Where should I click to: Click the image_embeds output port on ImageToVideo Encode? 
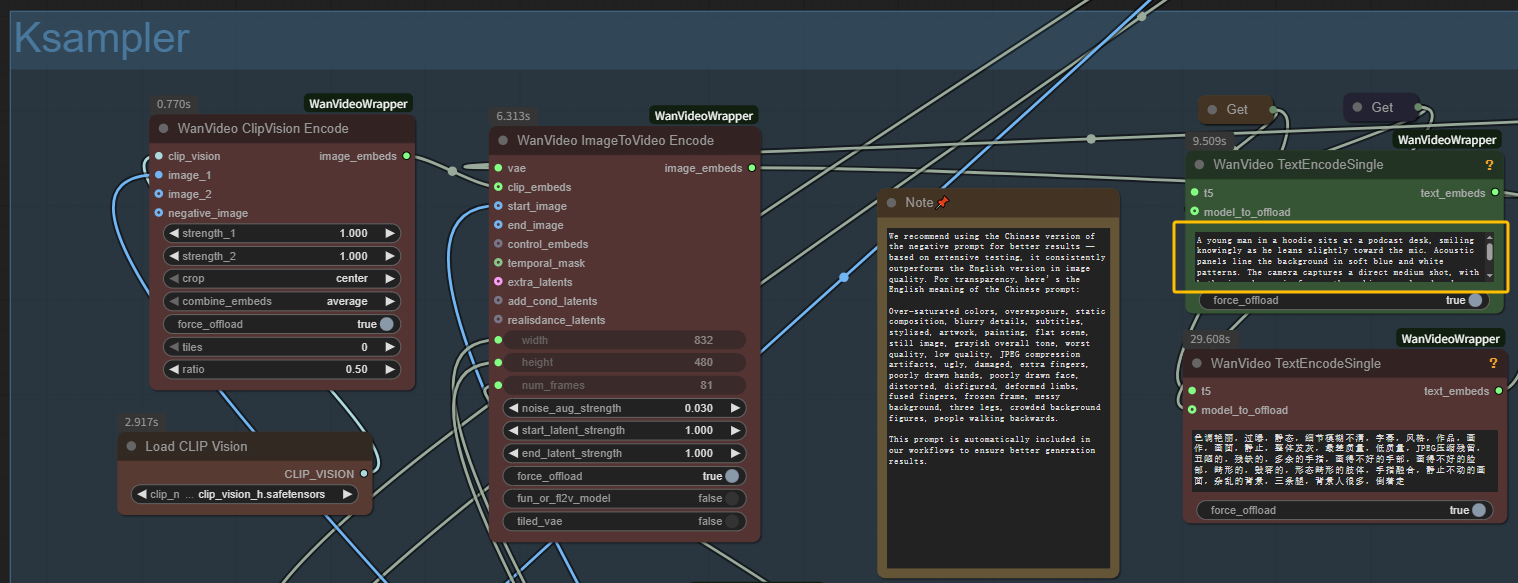click(752, 168)
